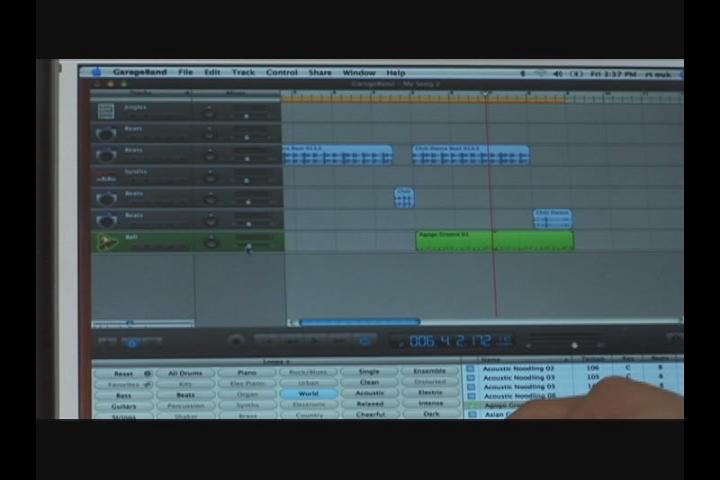Click the playhead marker on the ruler
720x480 pixels.
[x=486, y=93]
